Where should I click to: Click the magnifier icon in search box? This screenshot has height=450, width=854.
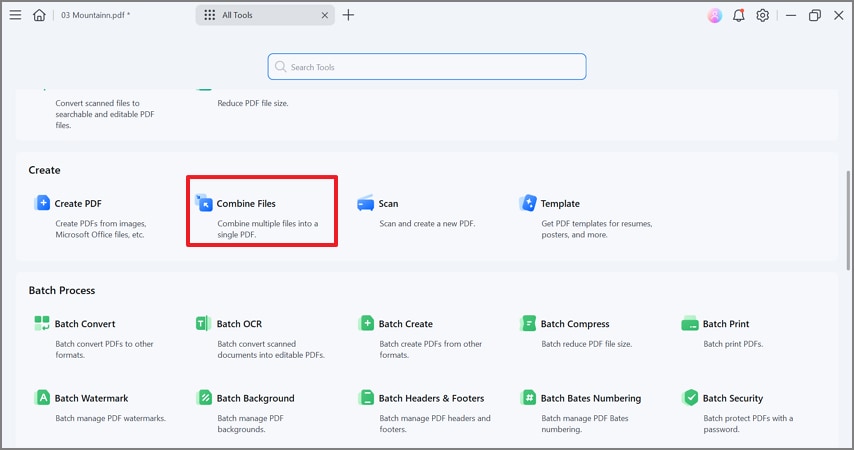pos(280,66)
